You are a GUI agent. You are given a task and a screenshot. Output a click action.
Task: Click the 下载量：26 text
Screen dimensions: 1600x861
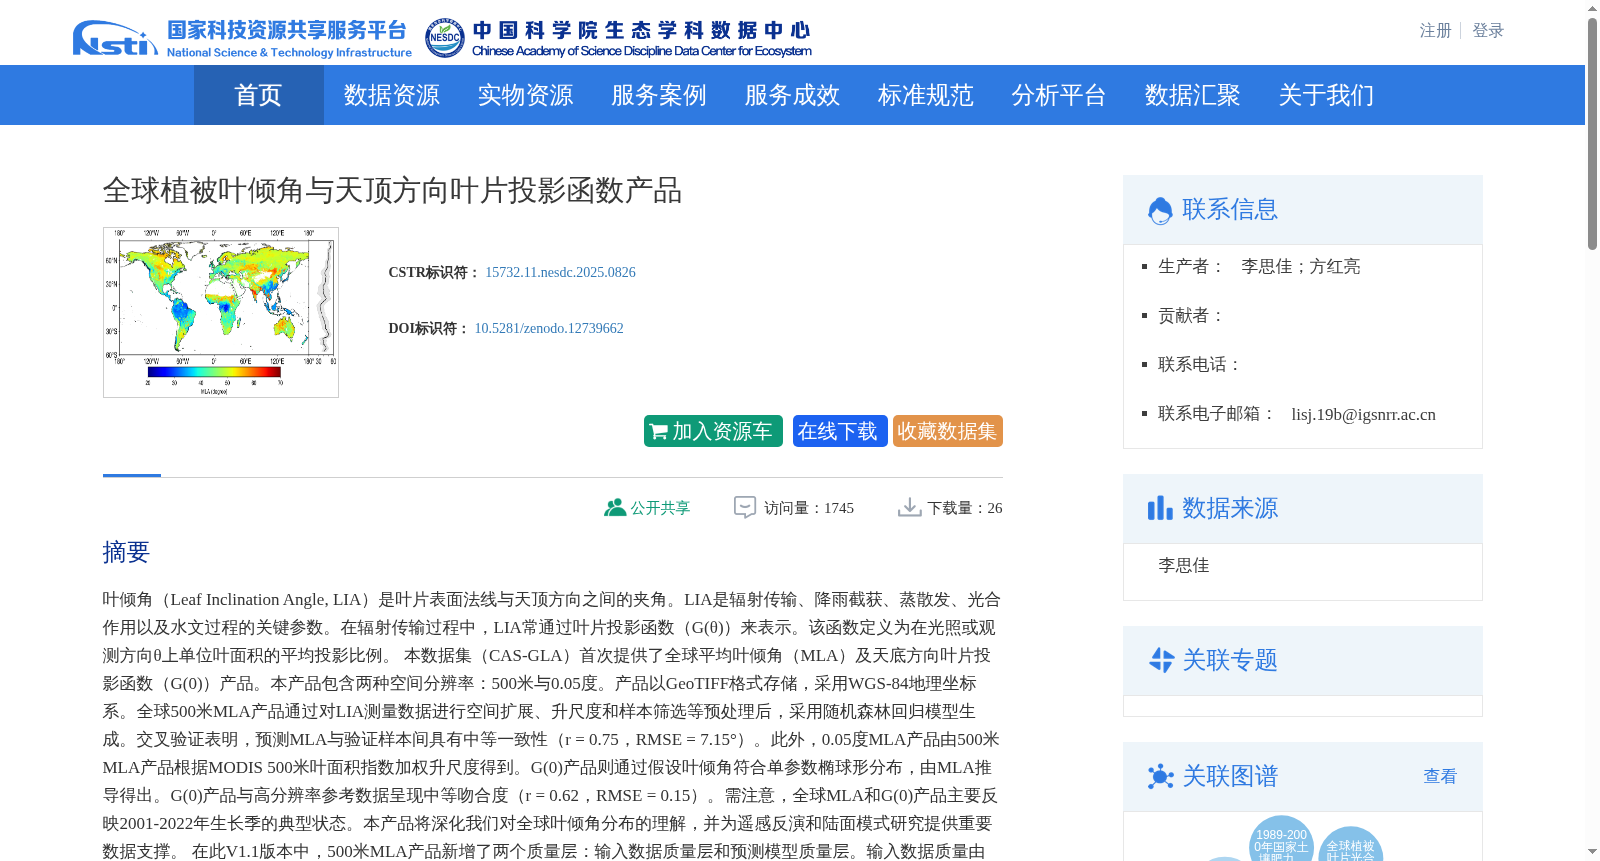tap(965, 508)
